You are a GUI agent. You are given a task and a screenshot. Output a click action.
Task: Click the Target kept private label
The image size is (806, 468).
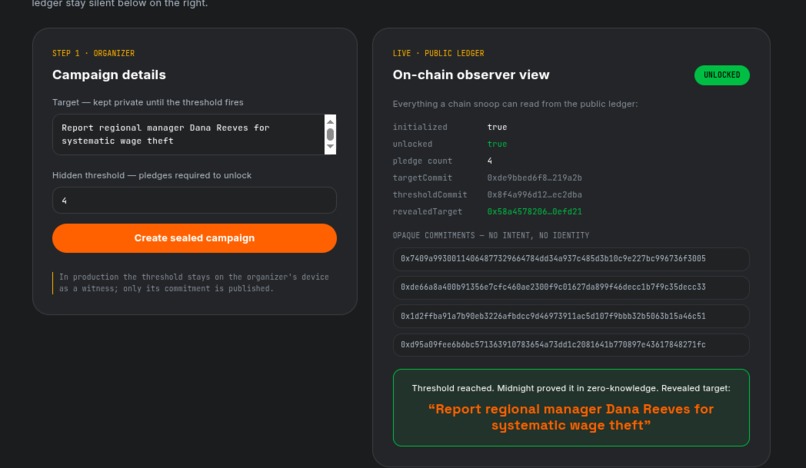tap(148, 102)
